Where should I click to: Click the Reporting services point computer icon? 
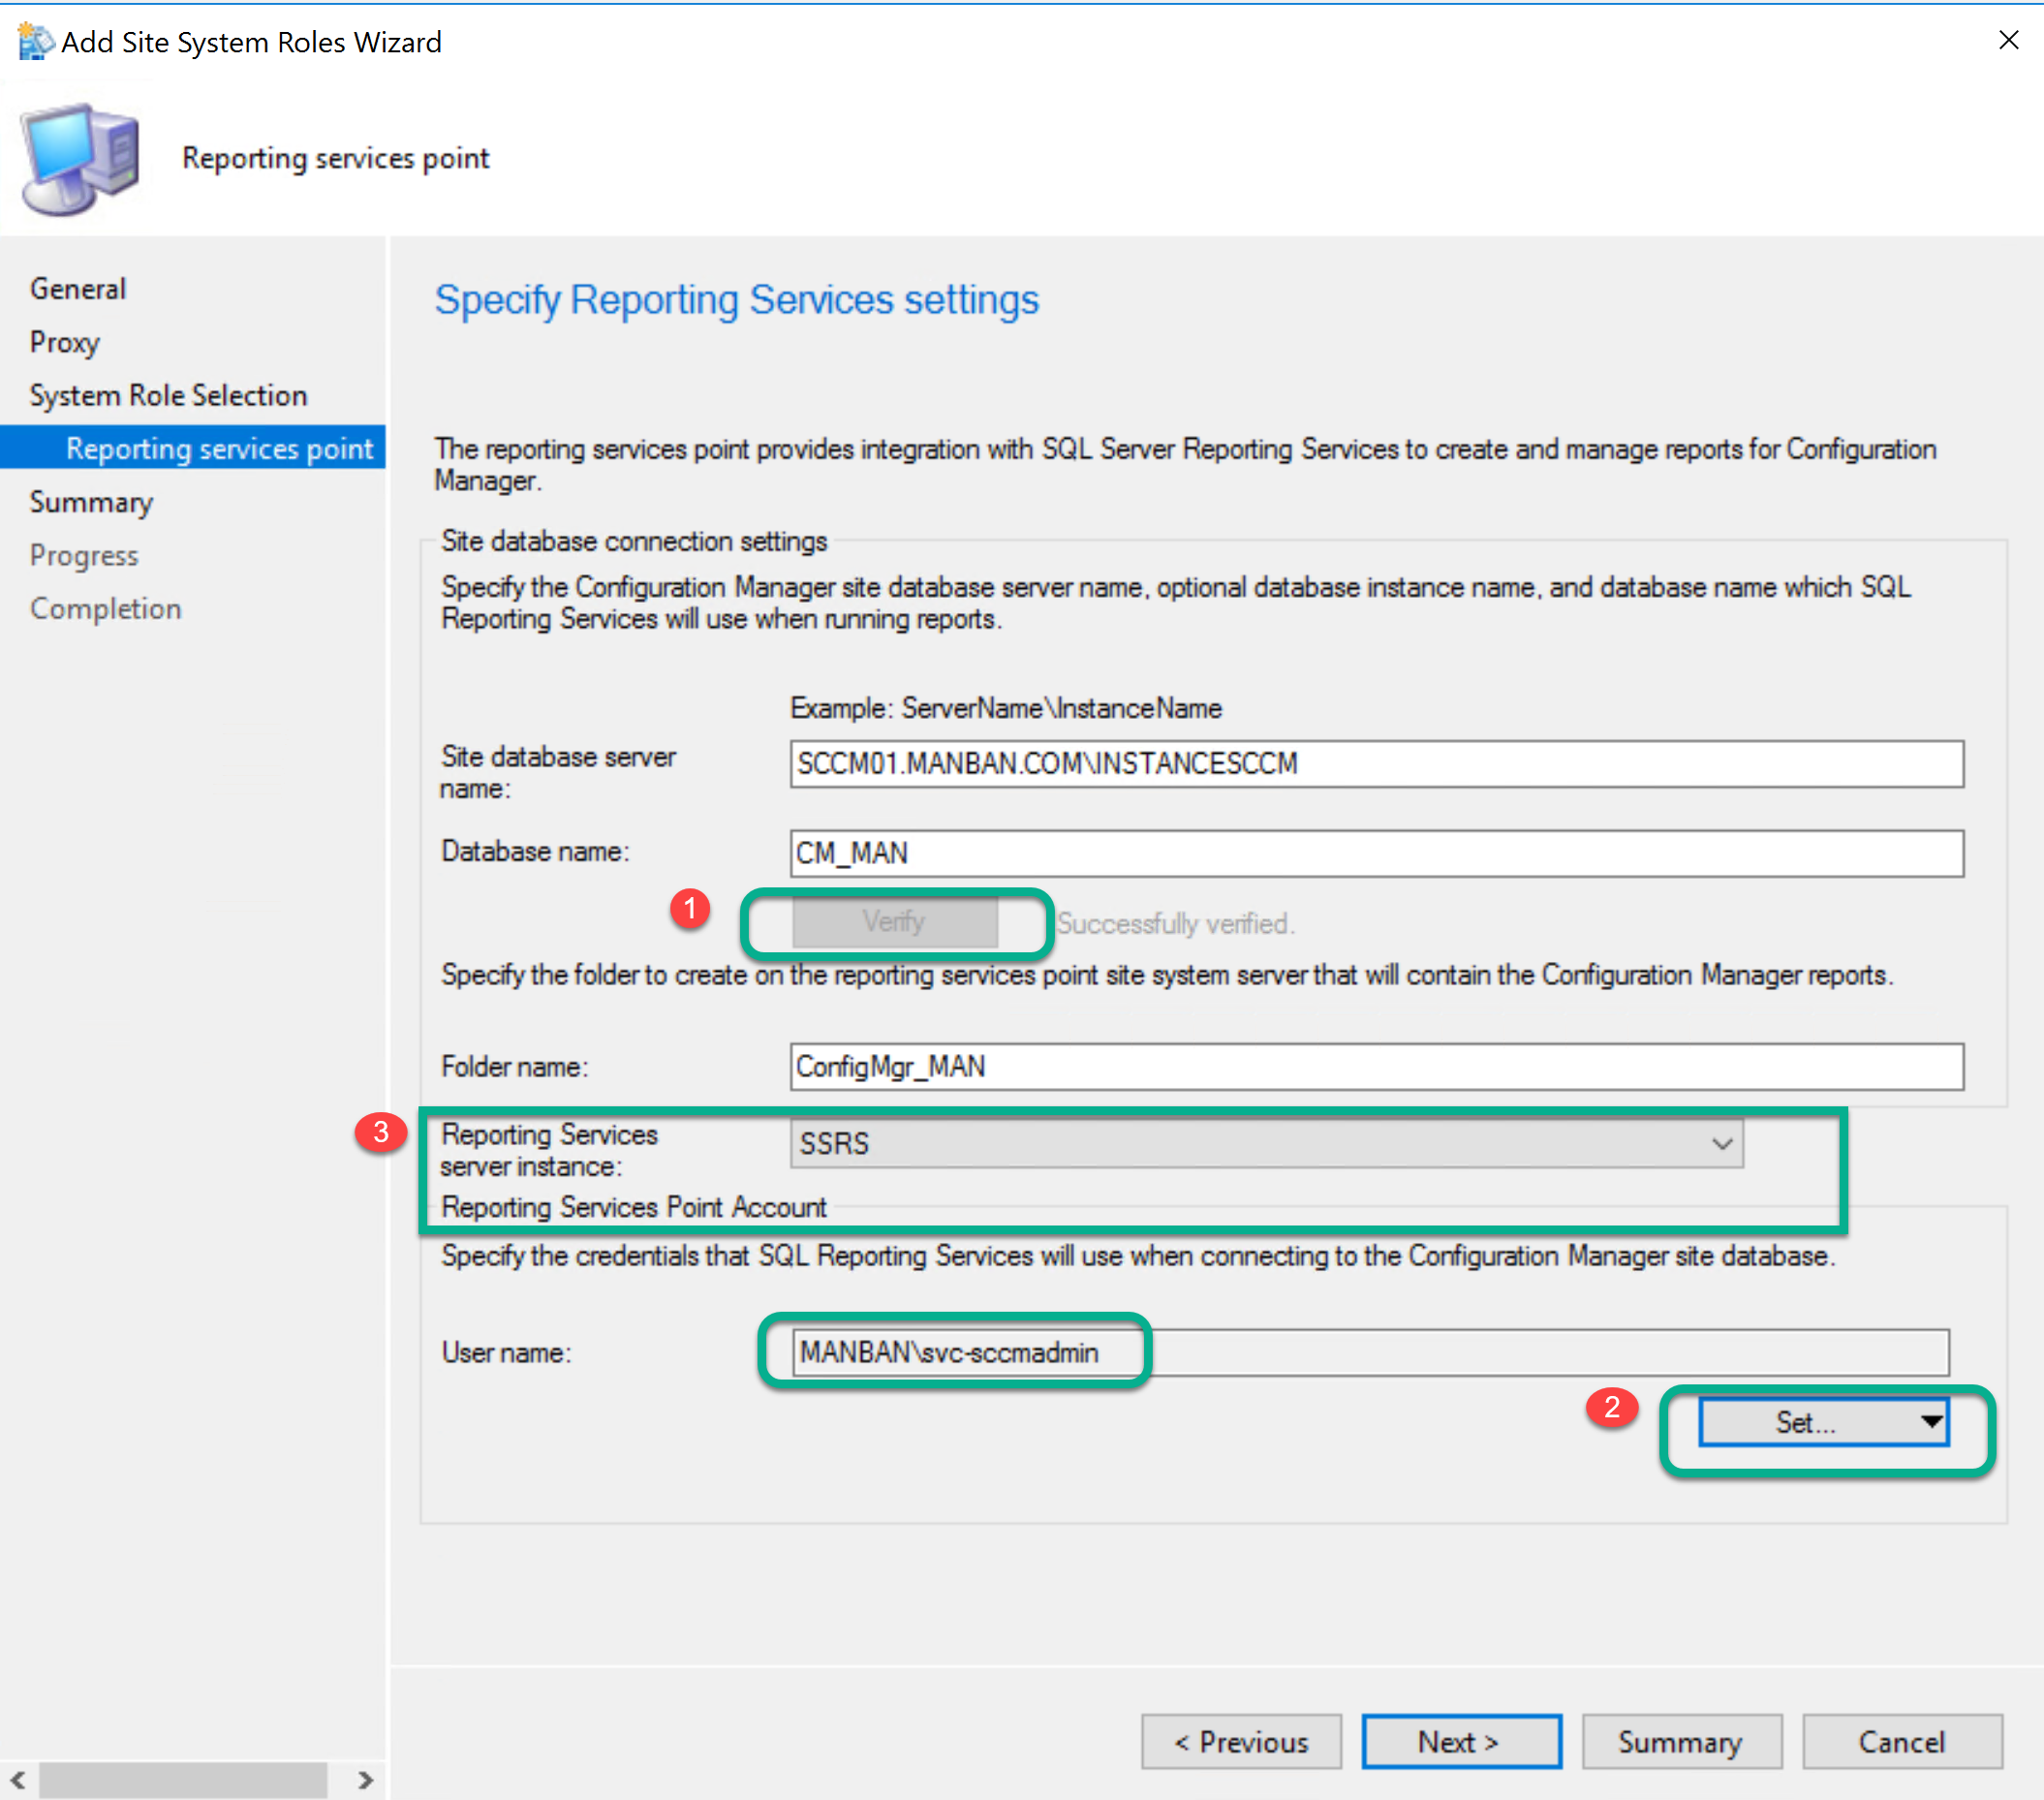(x=78, y=155)
